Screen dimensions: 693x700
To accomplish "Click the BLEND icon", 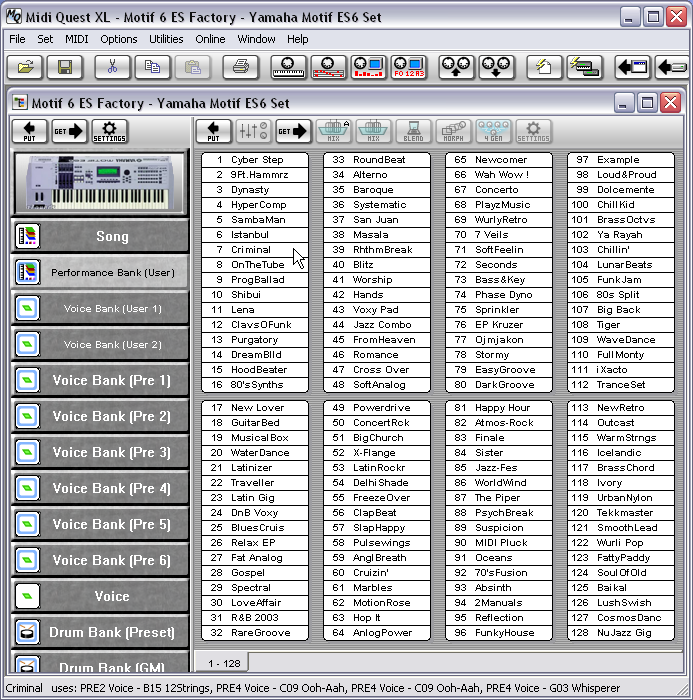I will click(x=413, y=131).
